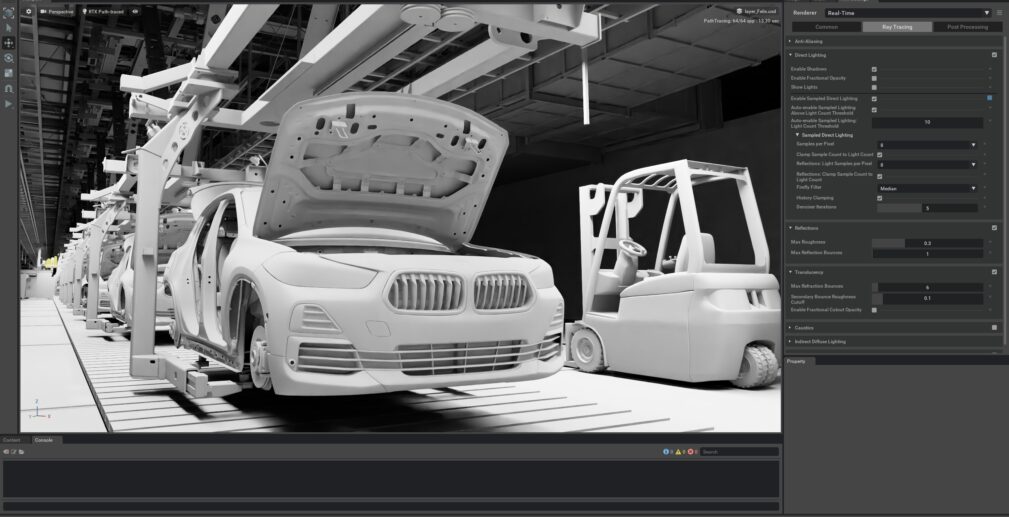Expand the Anti-Aliasing section
Screen dimensions: 1009x517
tap(809, 41)
